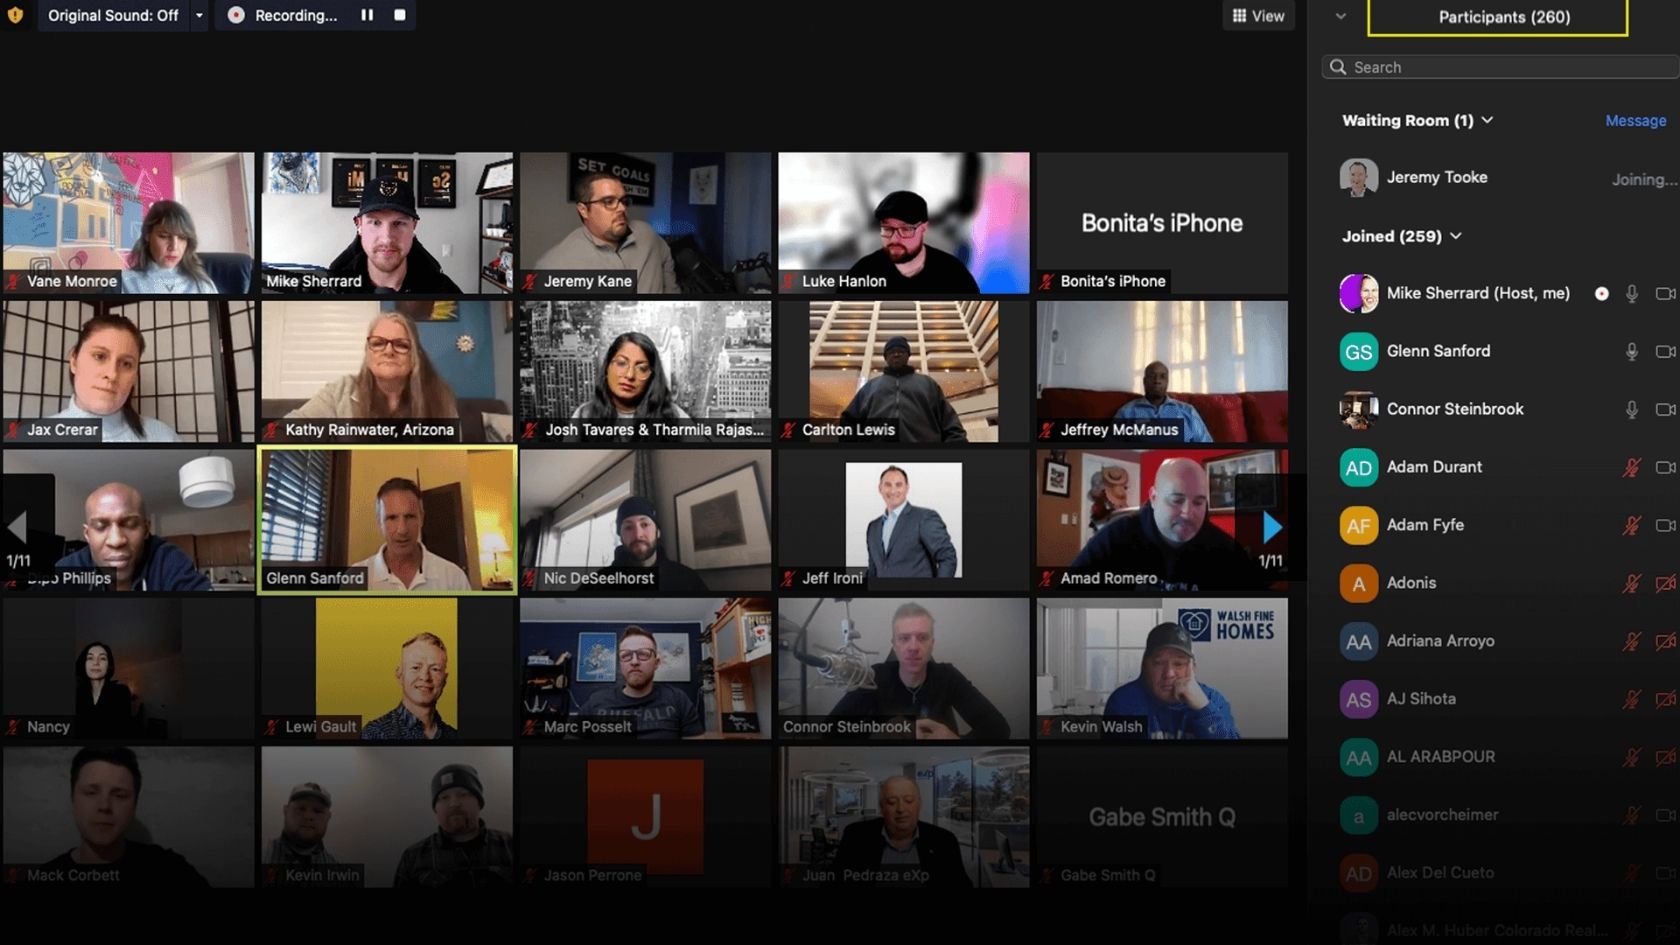Click the Message link for the waiting room
The height and width of the screenshot is (945, 1680).
coord(1635,120)
